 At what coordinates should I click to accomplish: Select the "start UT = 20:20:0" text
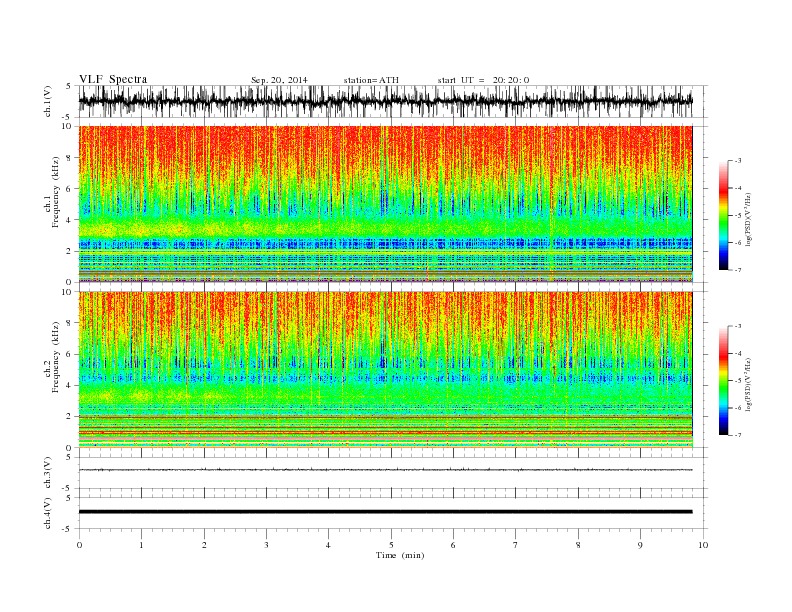(483, 80)
